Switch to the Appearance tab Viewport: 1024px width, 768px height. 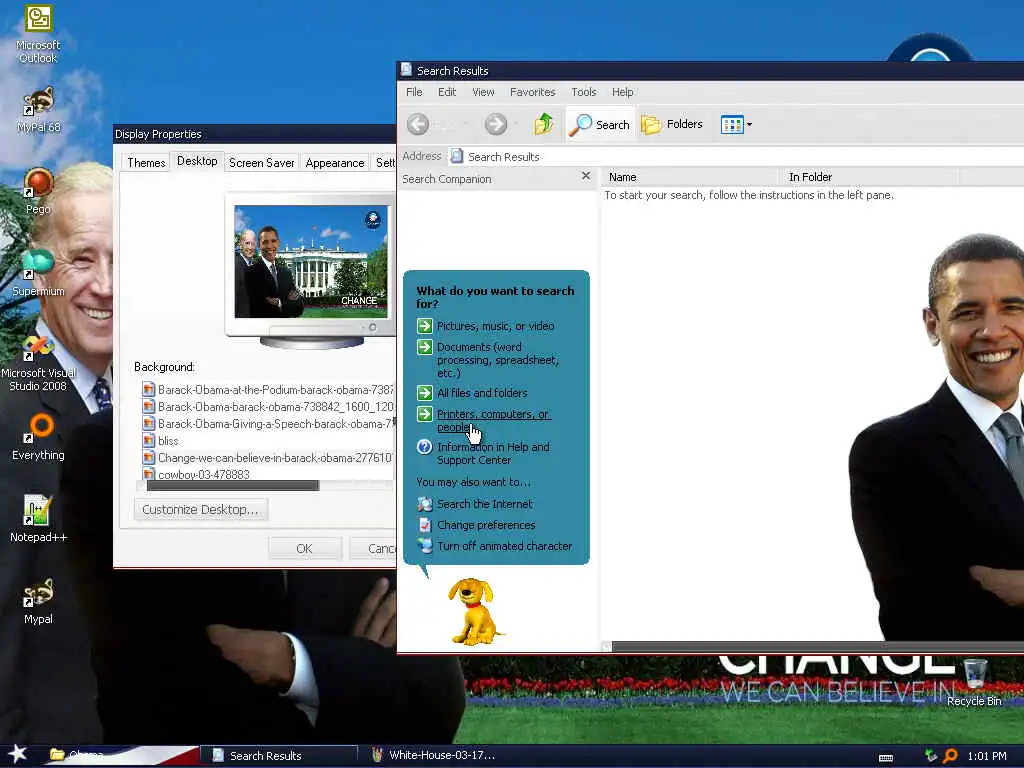click(334, 163)
